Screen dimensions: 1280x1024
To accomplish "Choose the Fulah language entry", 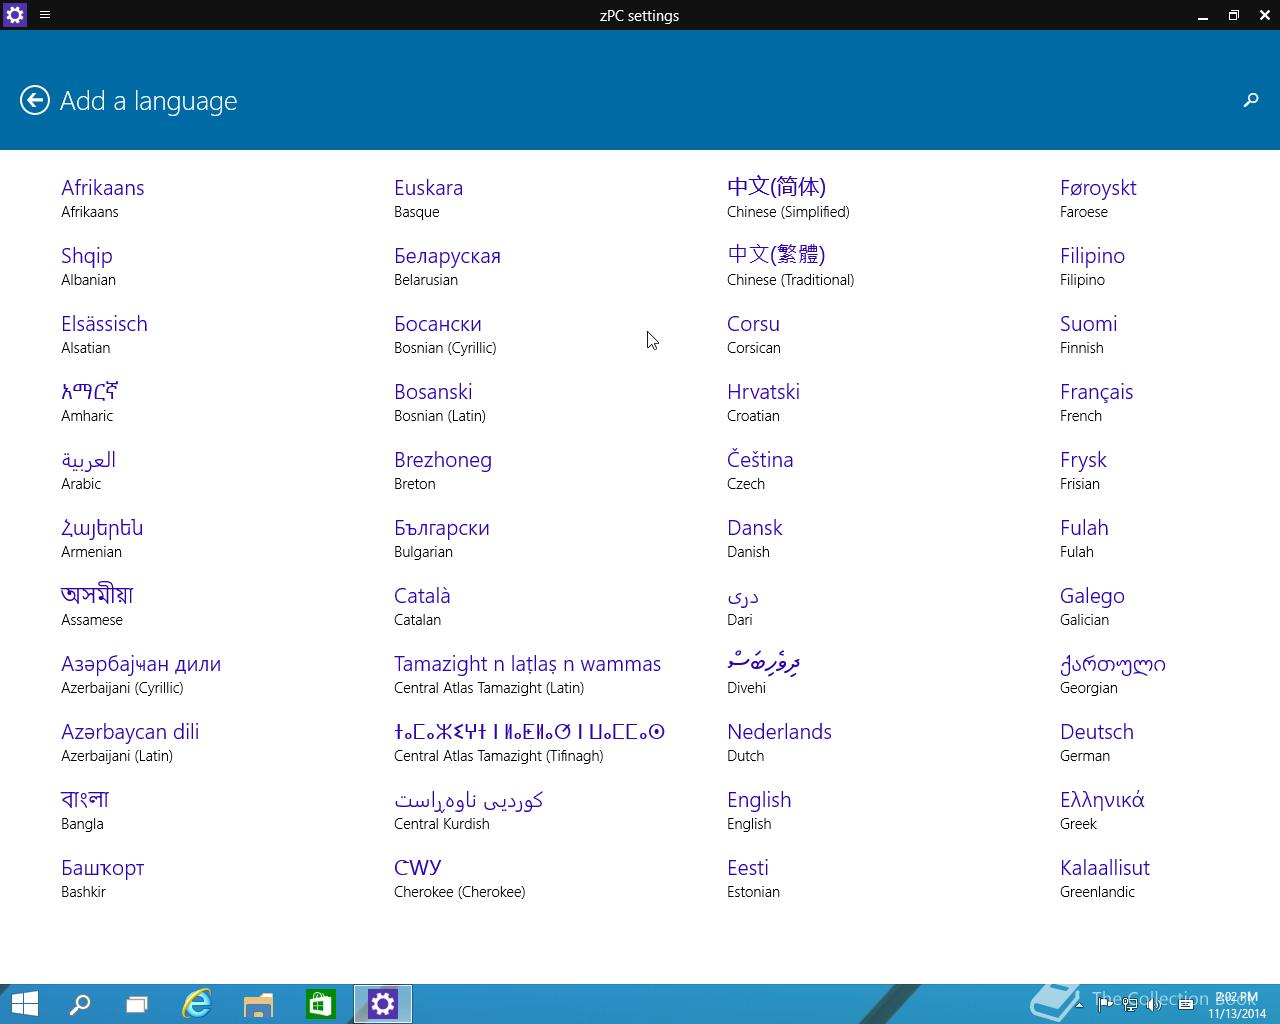I will pos(1085,538).
